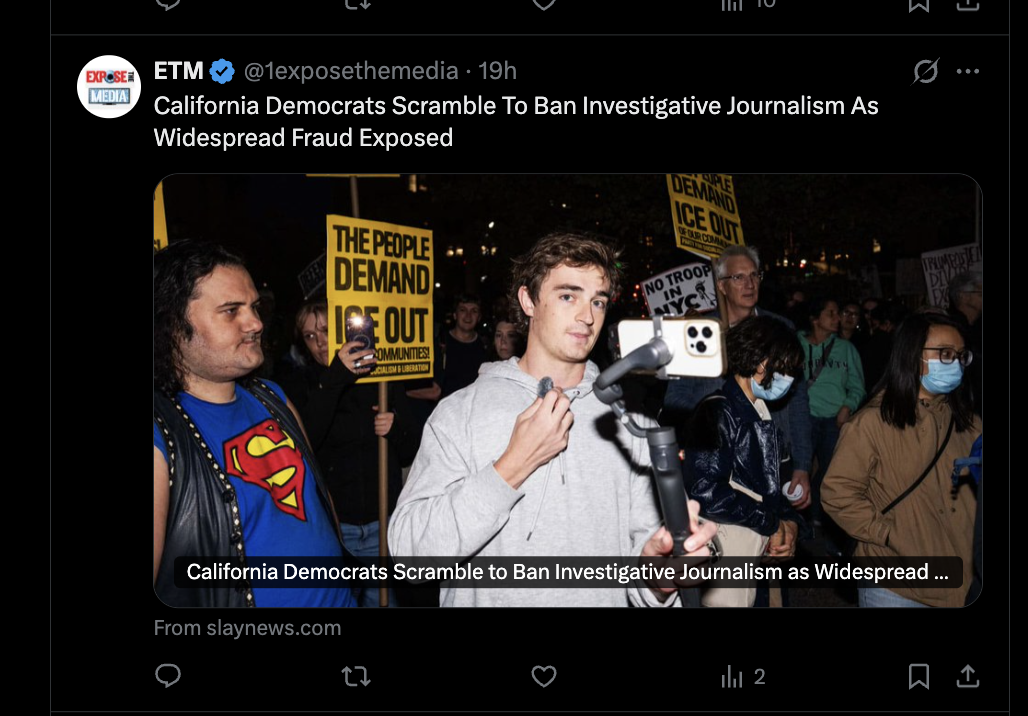1028x716 pixels.
Task: Click the Grok icon on ETM's post
Action: (x=926, y=71)
